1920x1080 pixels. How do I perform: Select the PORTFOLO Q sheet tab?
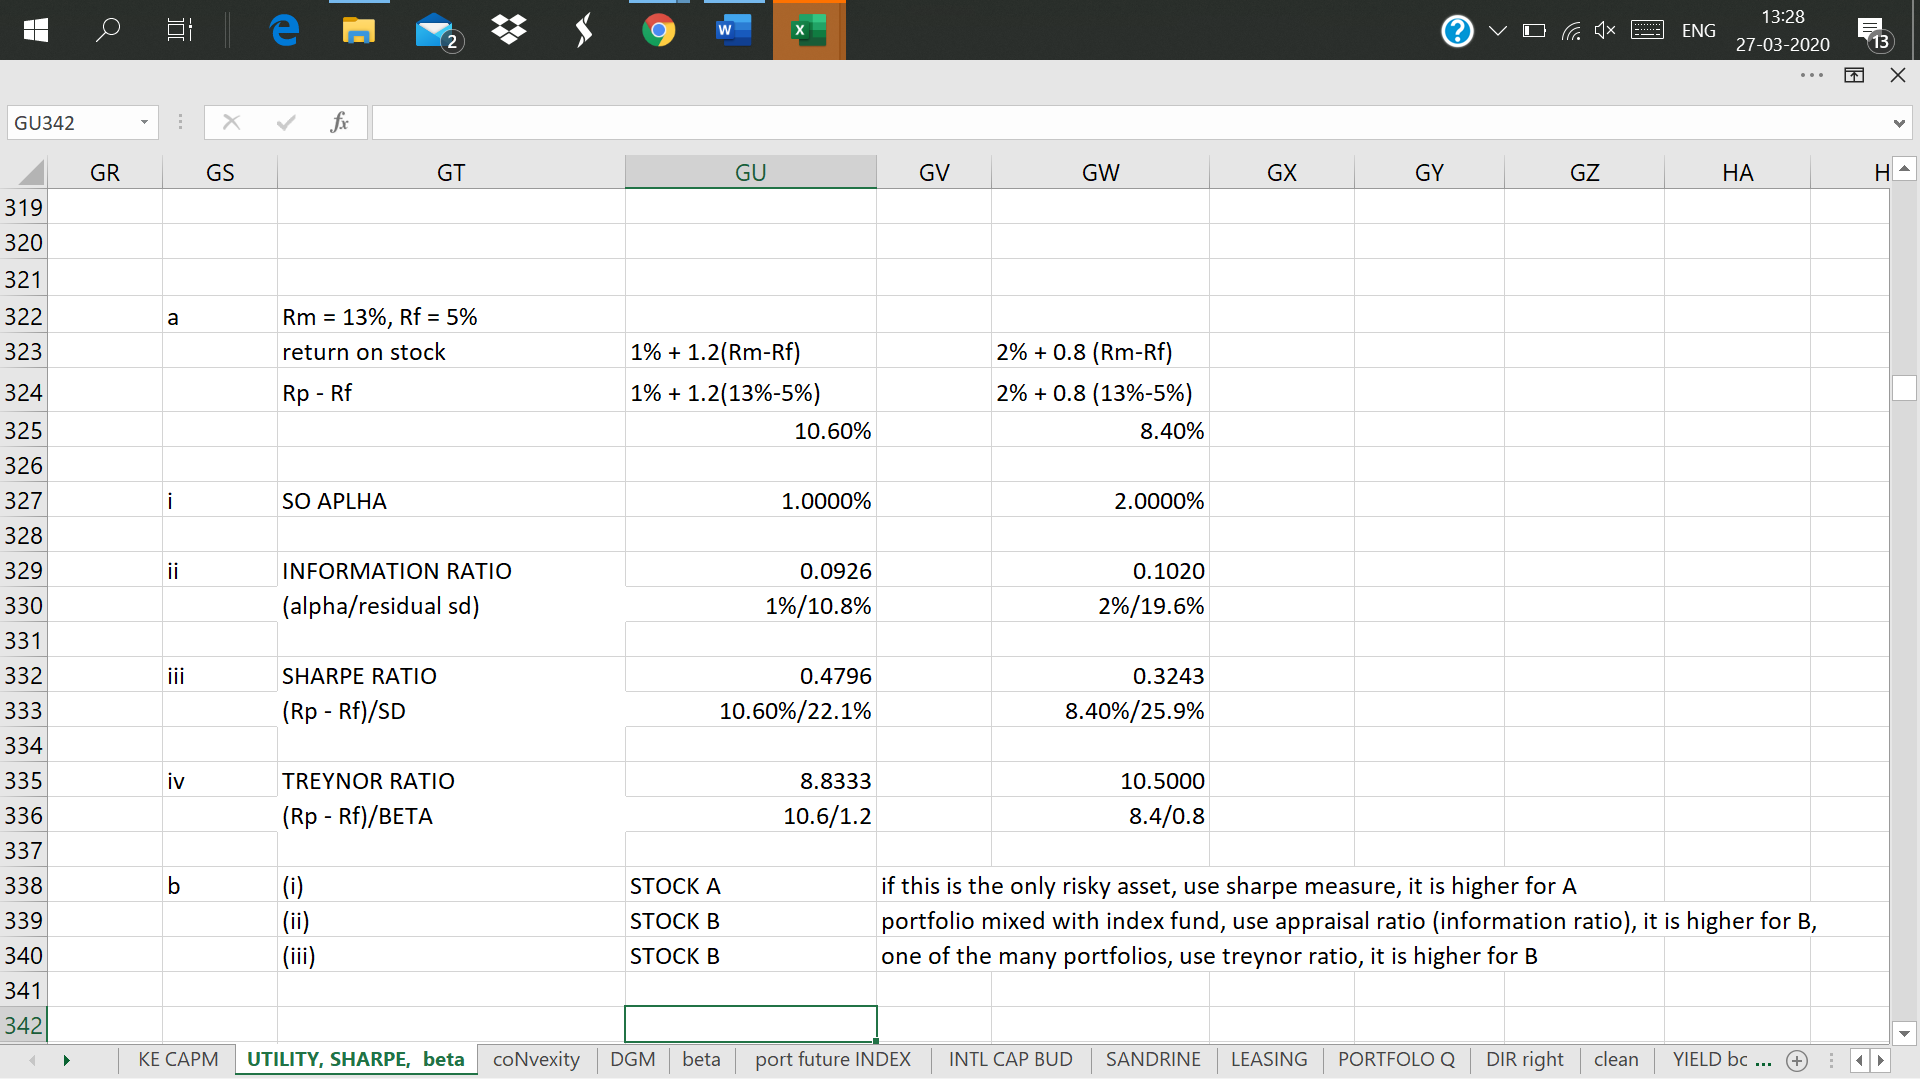coord(1396,1059)
